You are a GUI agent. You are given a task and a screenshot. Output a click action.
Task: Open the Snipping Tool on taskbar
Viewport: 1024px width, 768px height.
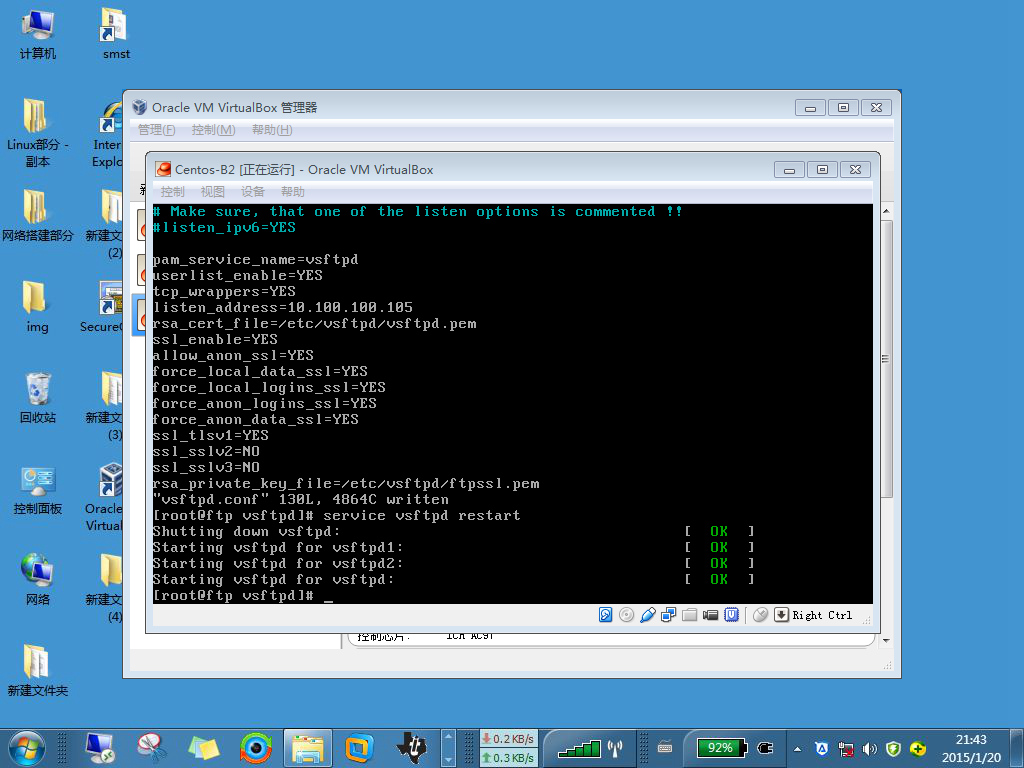coord(152,748)
